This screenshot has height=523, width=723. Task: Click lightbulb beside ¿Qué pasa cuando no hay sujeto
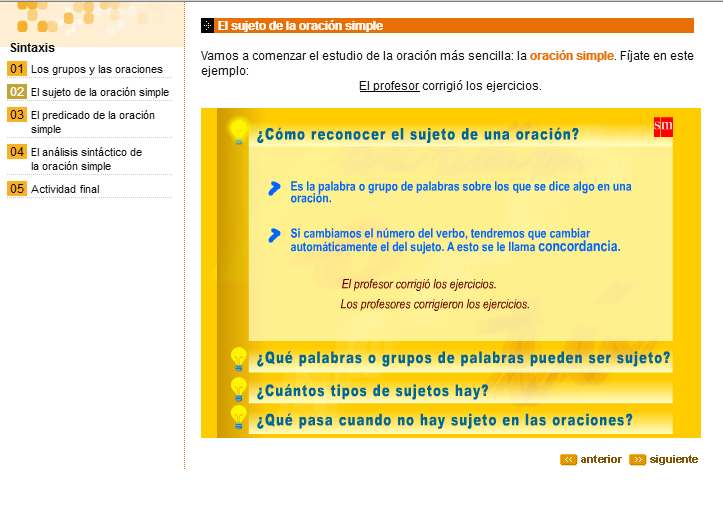click(238, 417)
